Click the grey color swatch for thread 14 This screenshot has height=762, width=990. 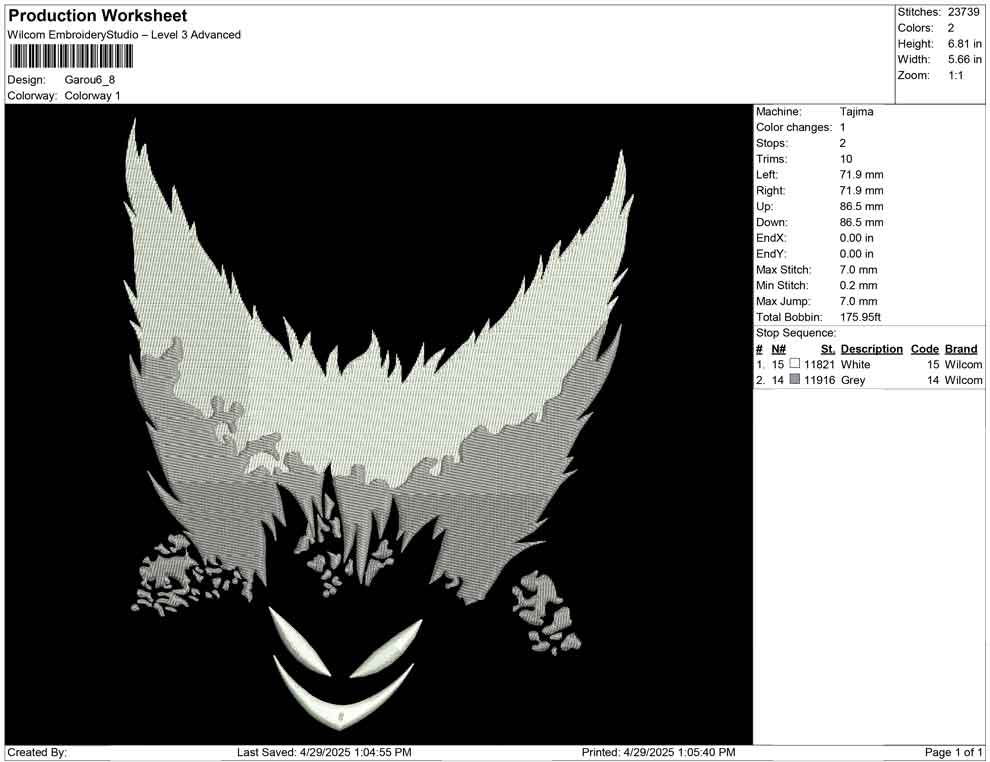795,379
